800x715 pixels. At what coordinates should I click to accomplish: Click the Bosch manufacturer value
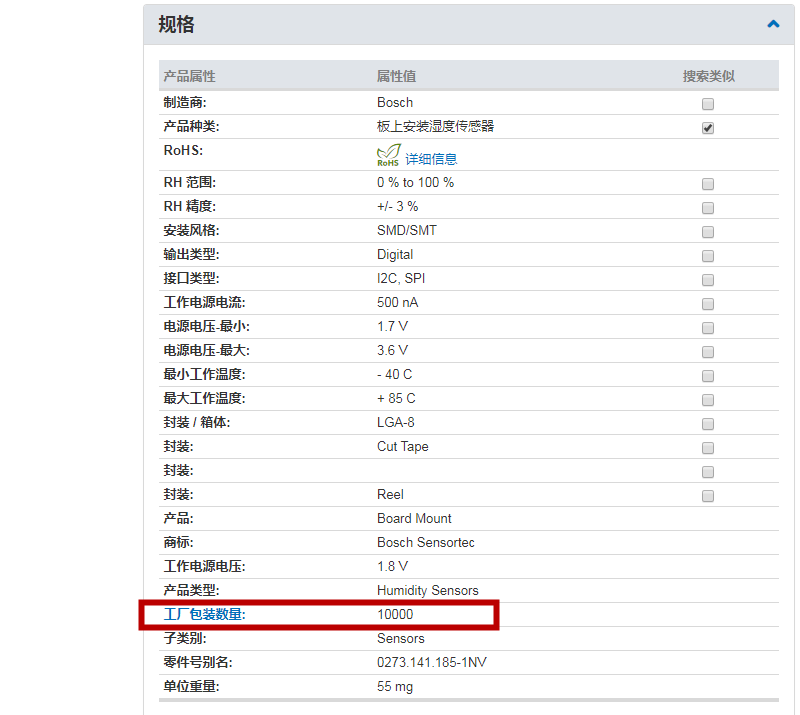(395, 103)
